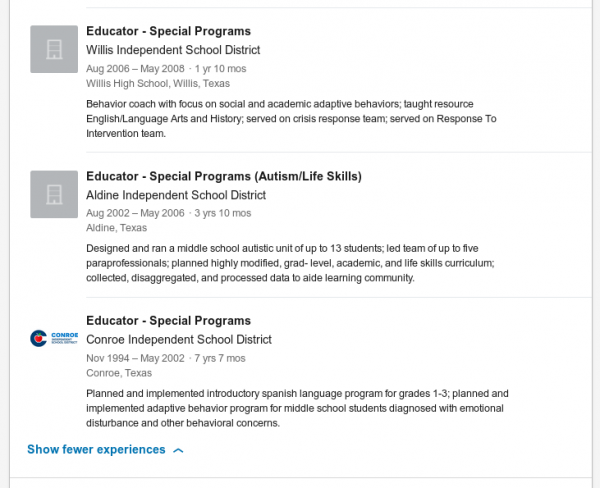Click the Spanish language program description paragraph

[x=297, y=408]
